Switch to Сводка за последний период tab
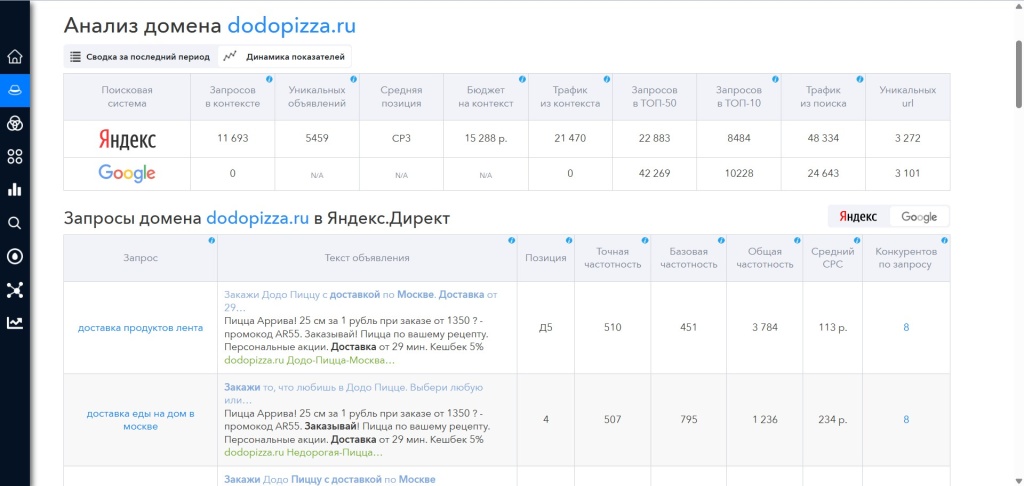This screenshot has width=1024, height=486. (140, 57)
